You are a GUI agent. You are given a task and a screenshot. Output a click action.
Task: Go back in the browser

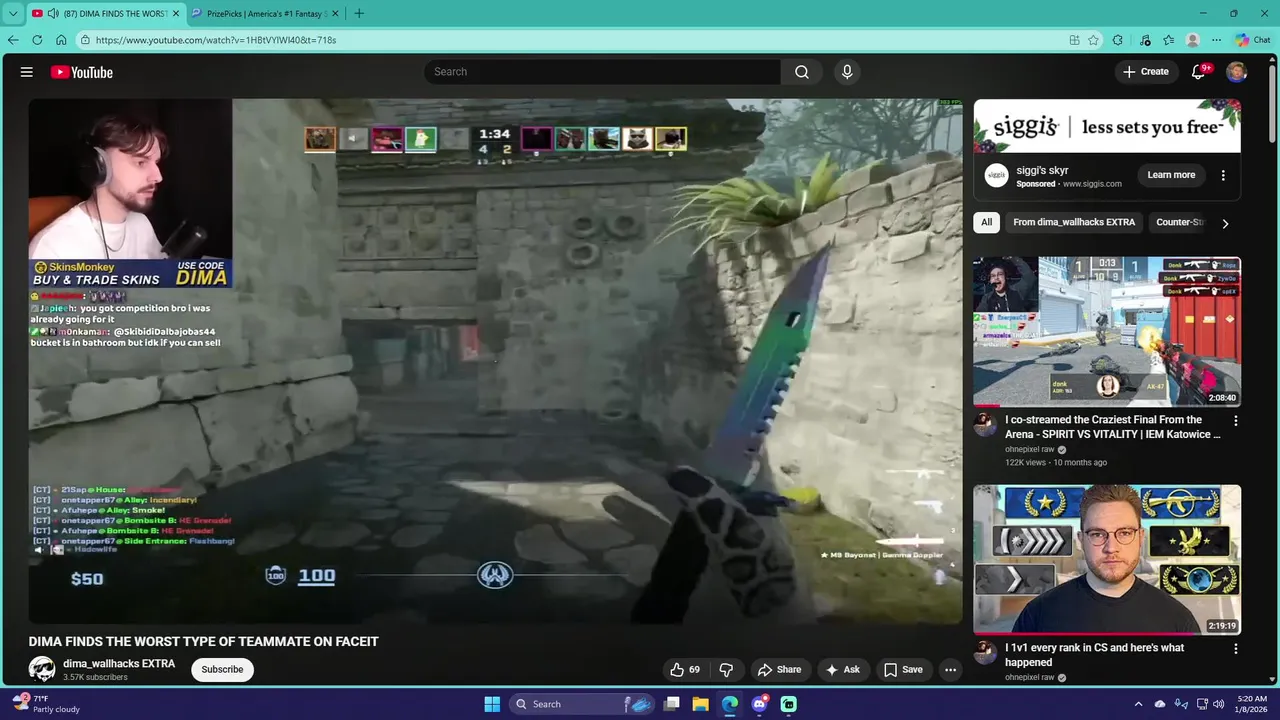pos(13,40)
